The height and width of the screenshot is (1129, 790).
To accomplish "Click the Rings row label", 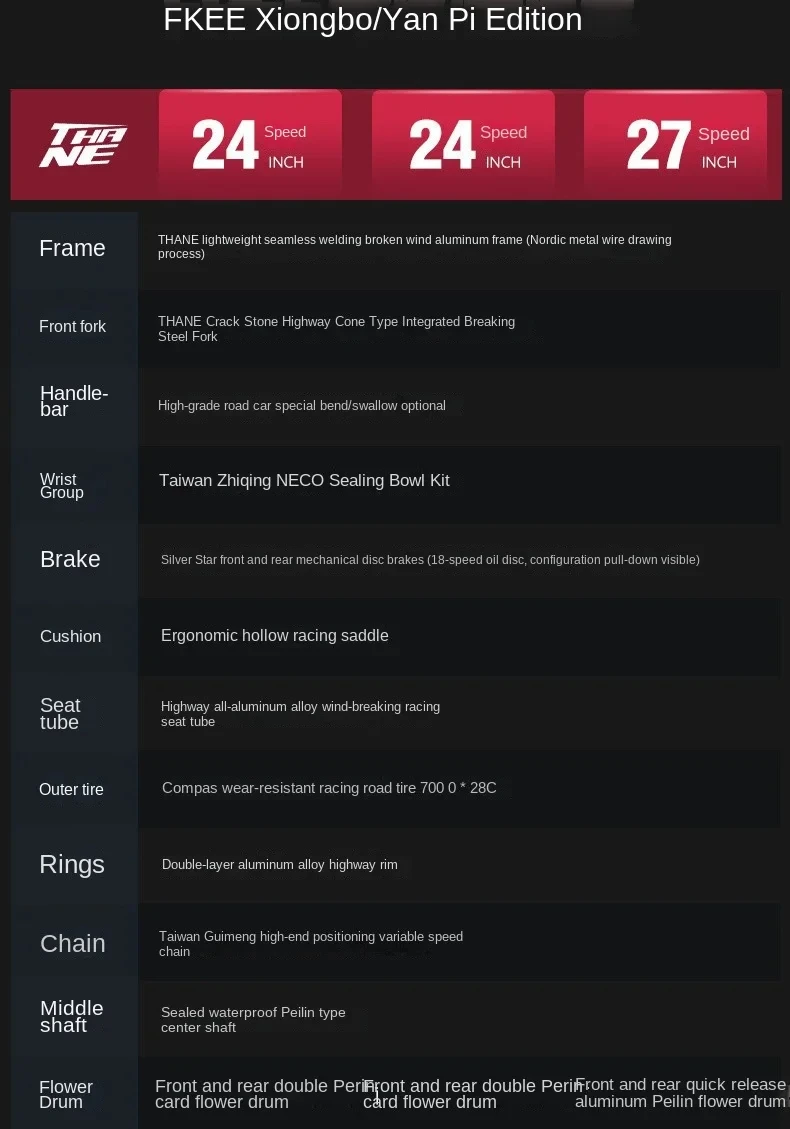I will (x=72, y=864).
